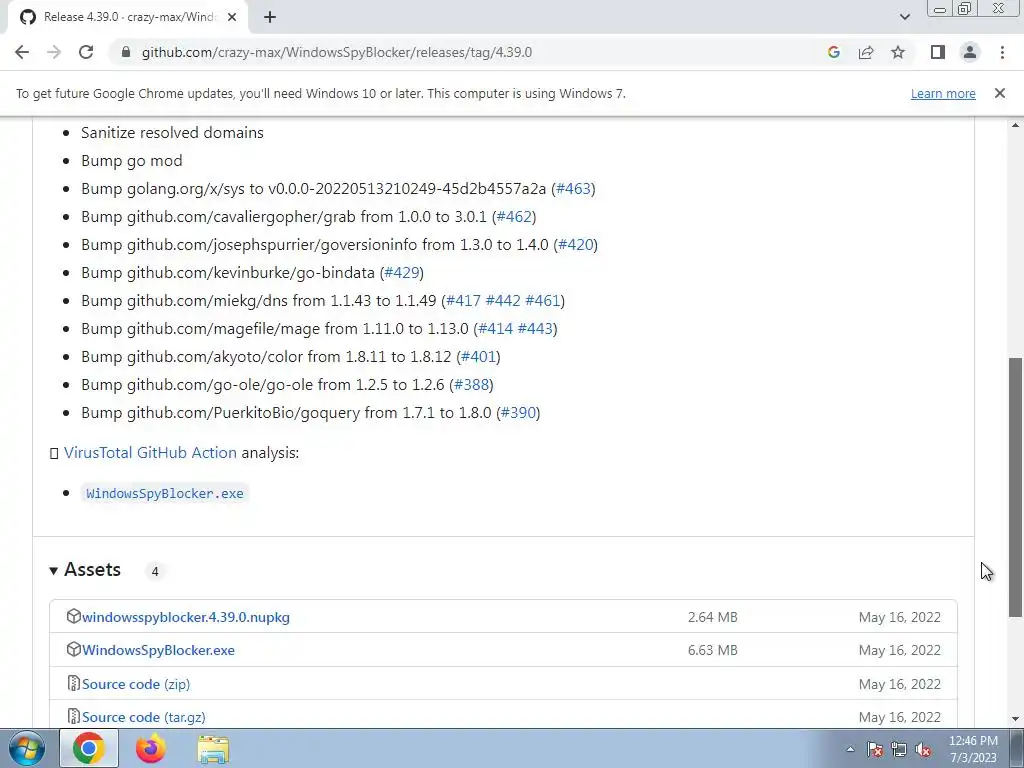Image resolution: width=1024 pixels, height=768 pixels.
Task: Open the Learn more link
Action: [x=943, y=93]
